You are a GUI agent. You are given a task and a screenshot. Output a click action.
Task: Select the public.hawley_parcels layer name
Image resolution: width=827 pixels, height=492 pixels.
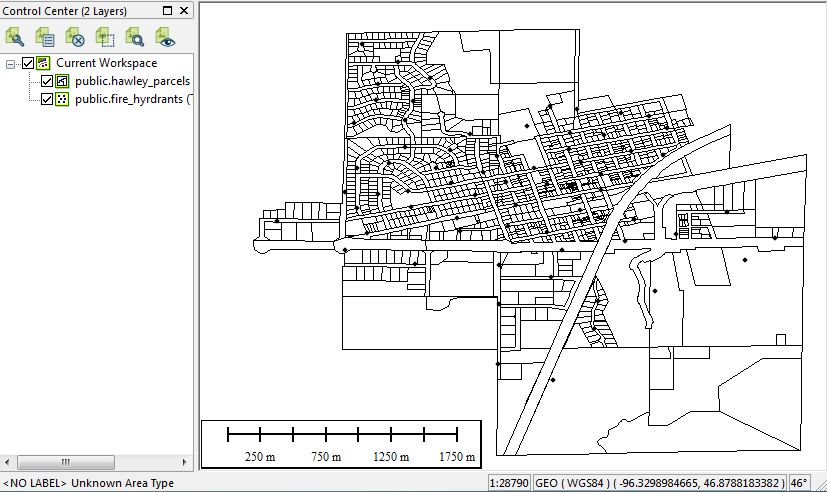[x=132, y=81]
